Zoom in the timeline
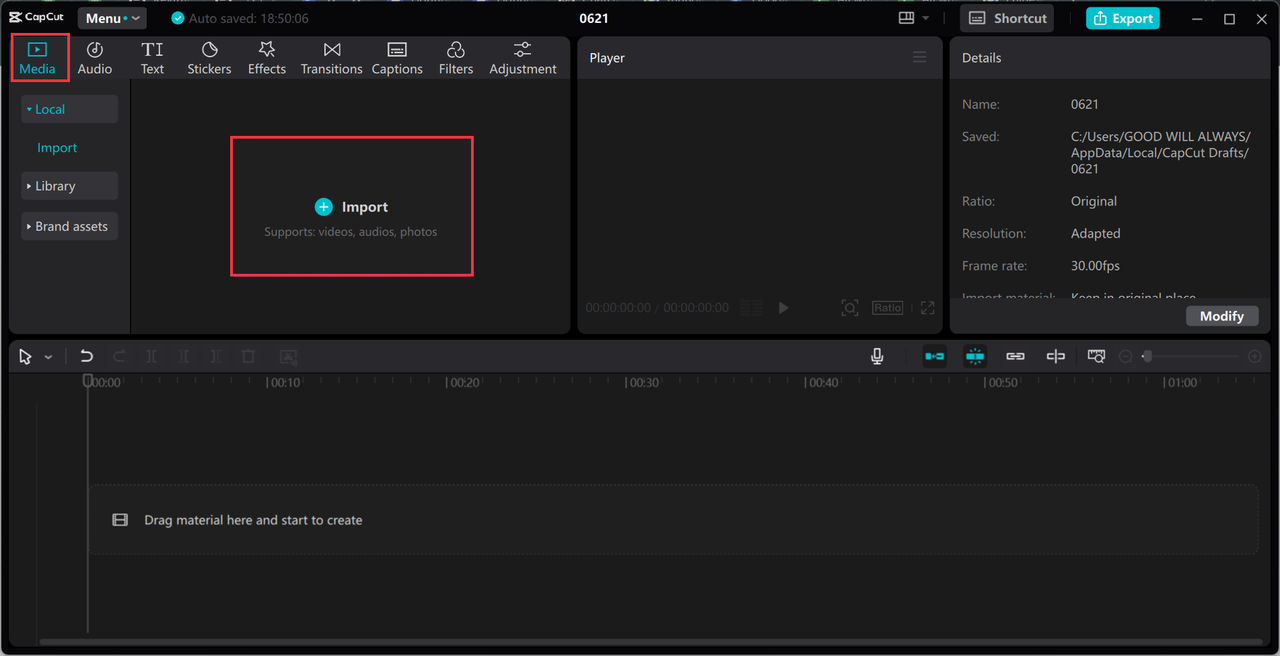Viewport: 1280px width, 656px height. click(x=1255, y=356)
